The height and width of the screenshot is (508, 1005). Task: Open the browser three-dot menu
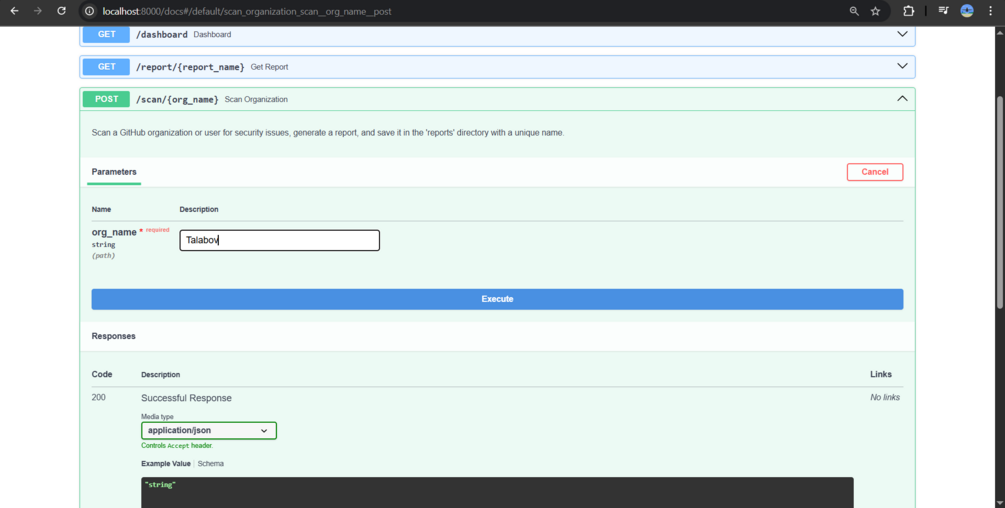[990, 11]
